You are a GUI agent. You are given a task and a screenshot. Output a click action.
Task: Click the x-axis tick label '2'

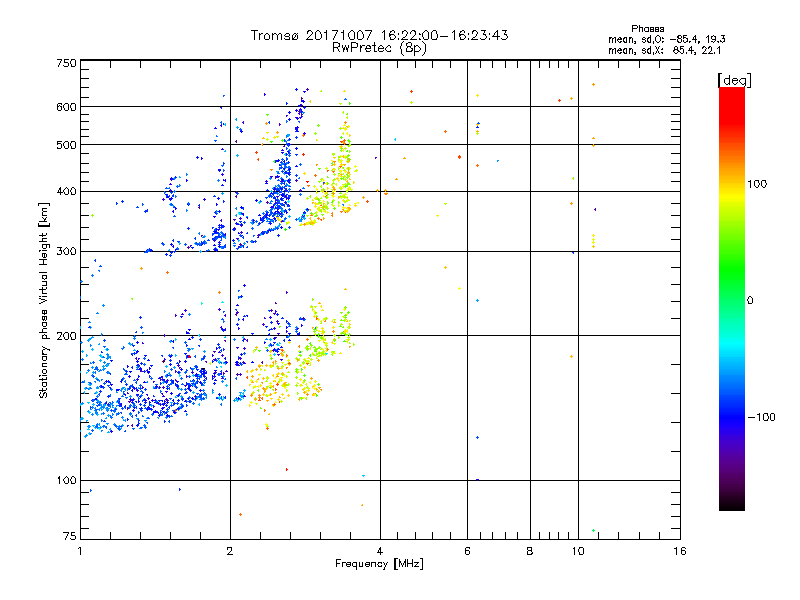[230, 551]
